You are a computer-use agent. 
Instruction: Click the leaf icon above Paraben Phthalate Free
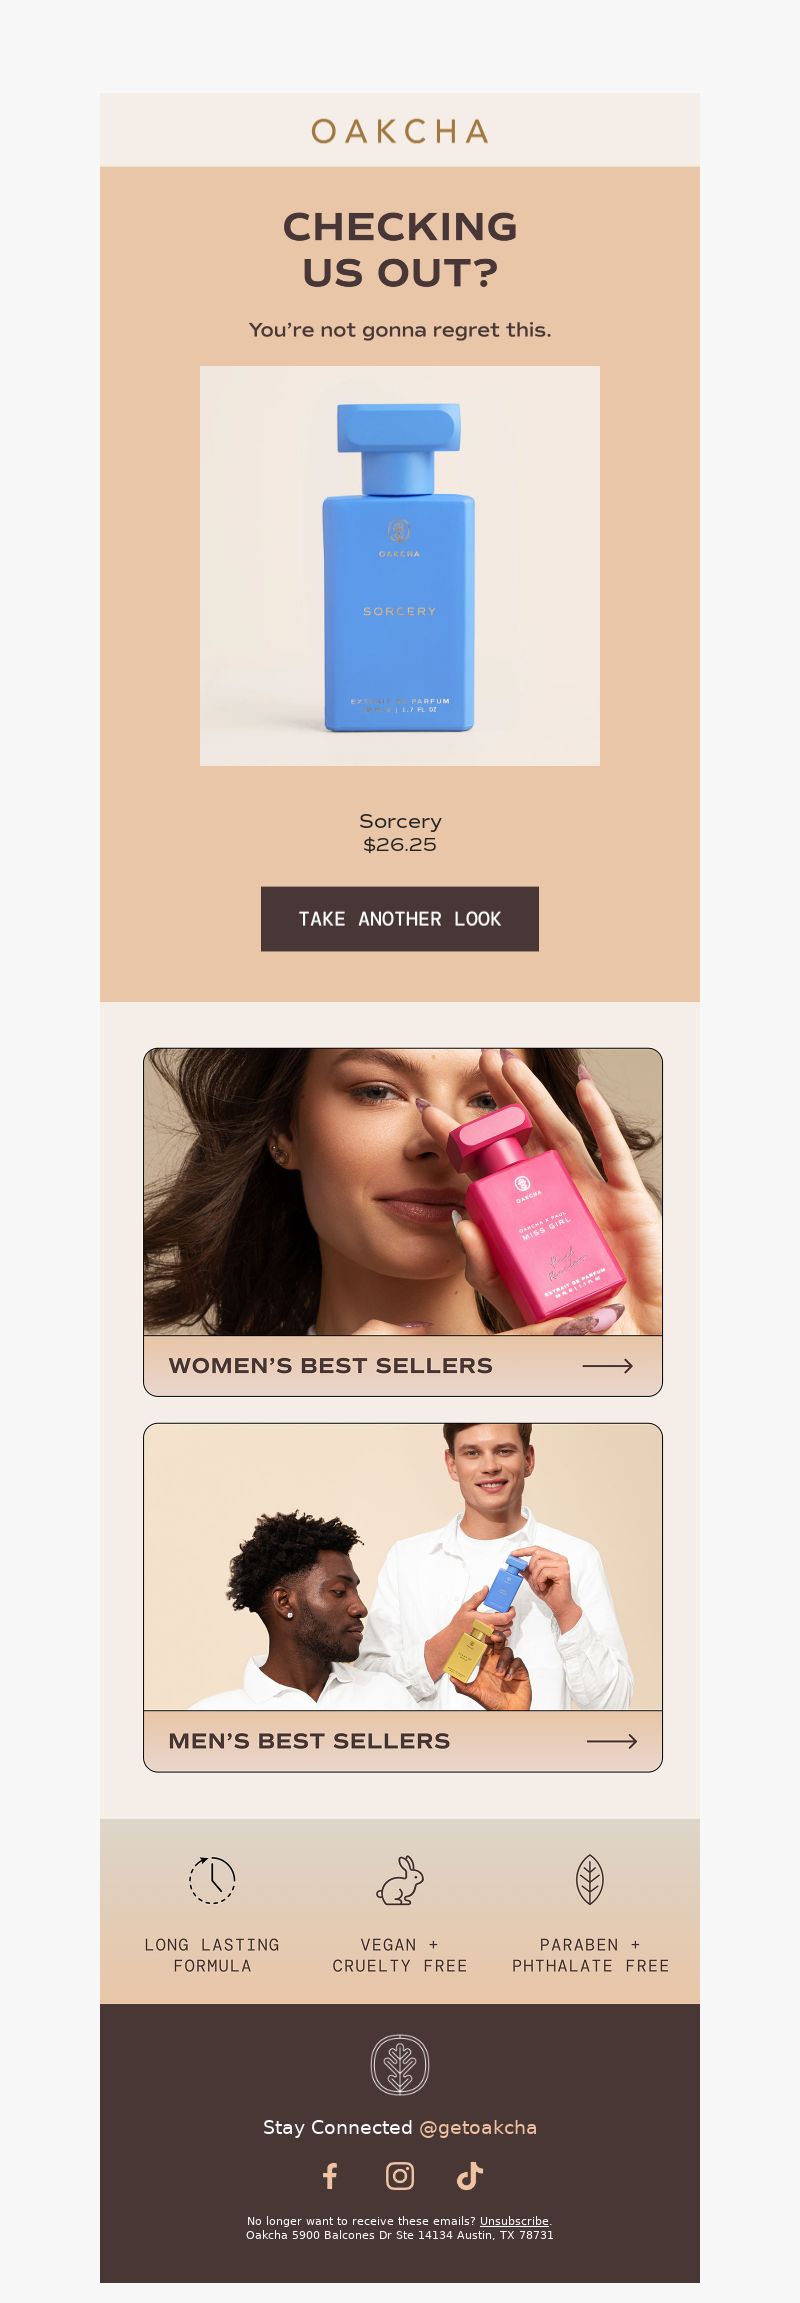click(590, 1880)
